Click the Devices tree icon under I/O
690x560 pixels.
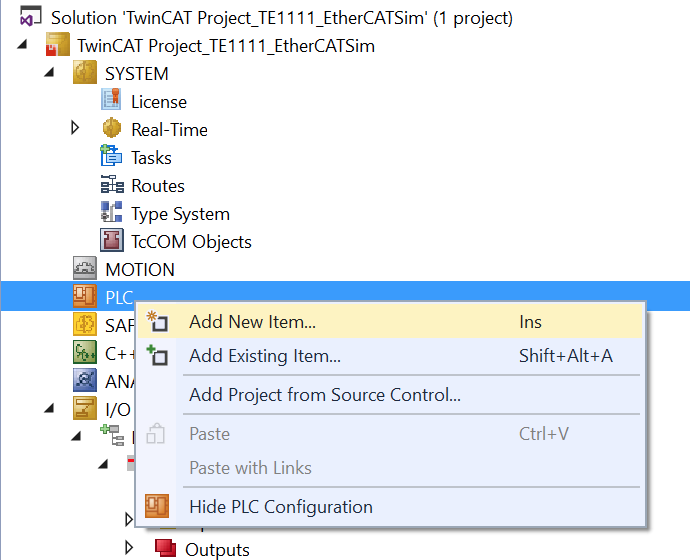click(112, 435)
